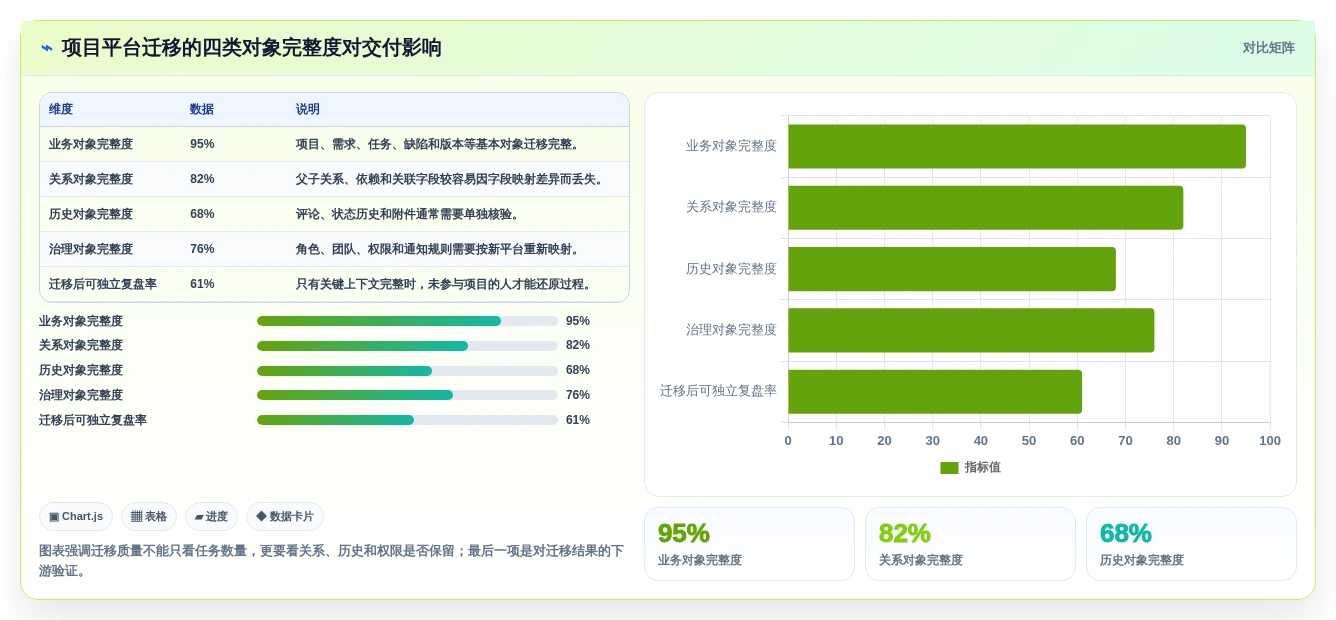Screen dimensions: 1336x620
Task: Click the 76% value in the table
Action: coord(202,249)
